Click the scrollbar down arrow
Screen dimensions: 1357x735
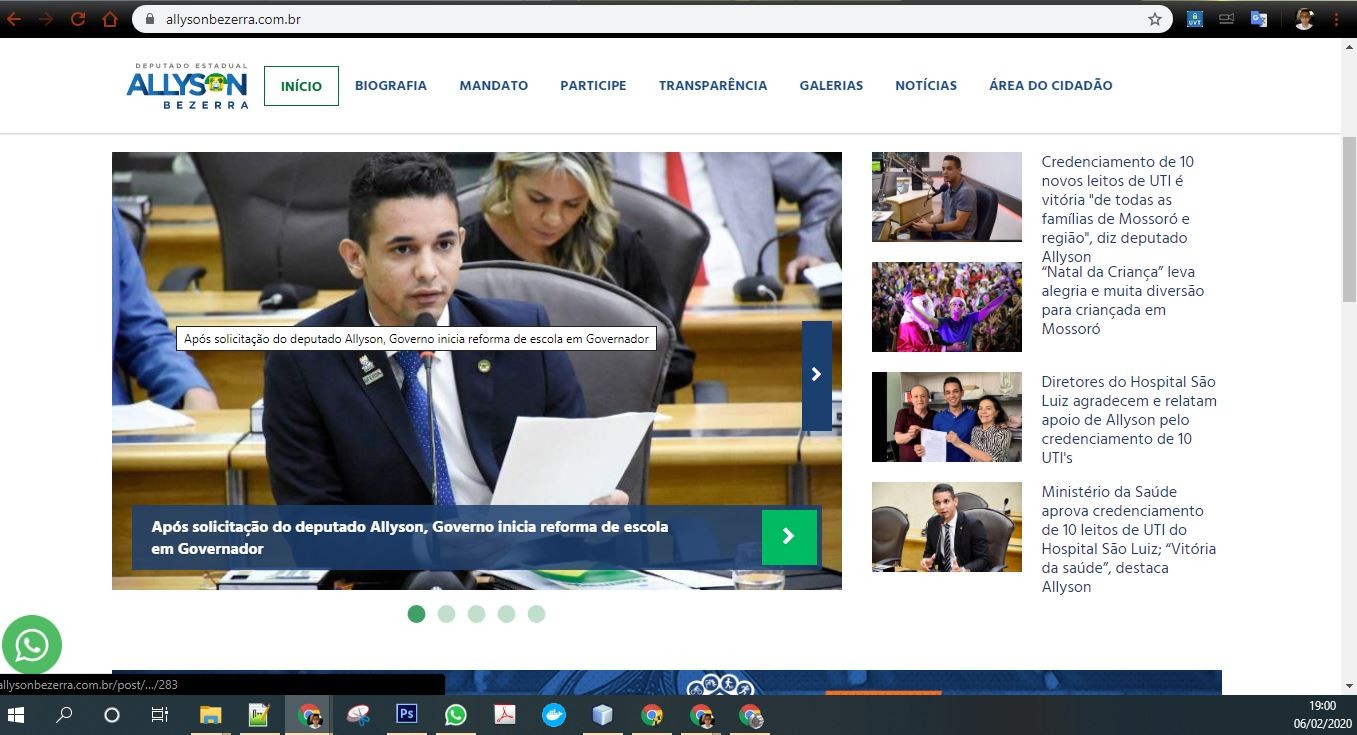click(1349, 686)
